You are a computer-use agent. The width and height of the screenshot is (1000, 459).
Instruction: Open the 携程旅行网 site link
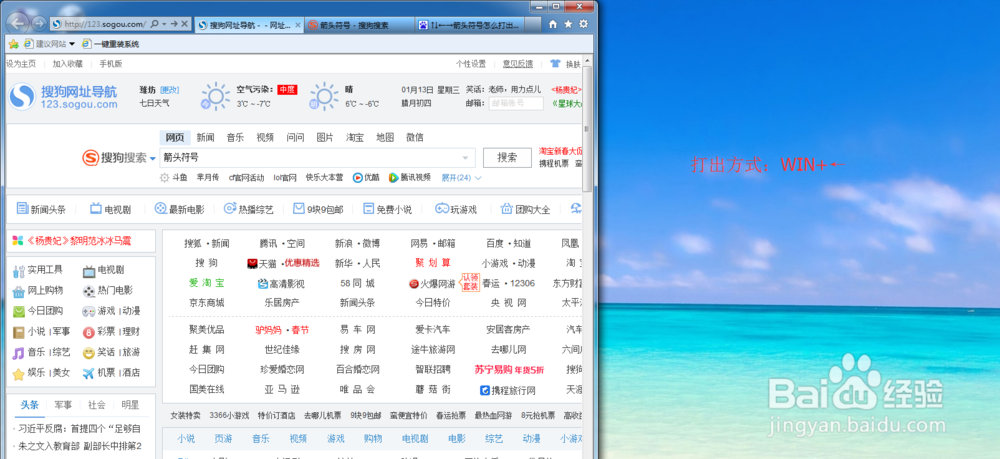tap(508, 390)
